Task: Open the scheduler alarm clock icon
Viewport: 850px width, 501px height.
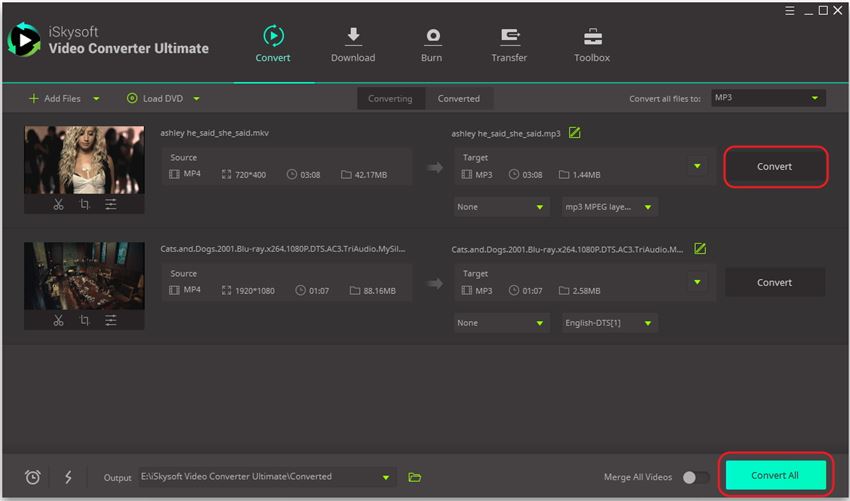Action: pyautogui.click(x=32, y=477)
